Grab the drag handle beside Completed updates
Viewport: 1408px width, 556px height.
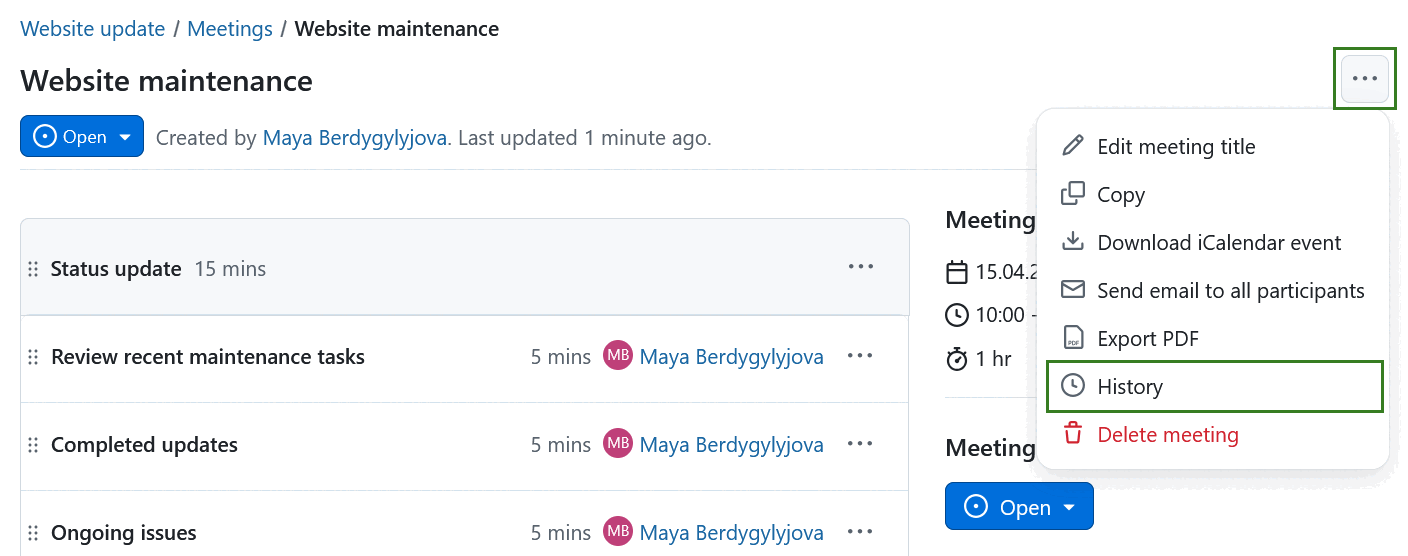click(33, 445)
